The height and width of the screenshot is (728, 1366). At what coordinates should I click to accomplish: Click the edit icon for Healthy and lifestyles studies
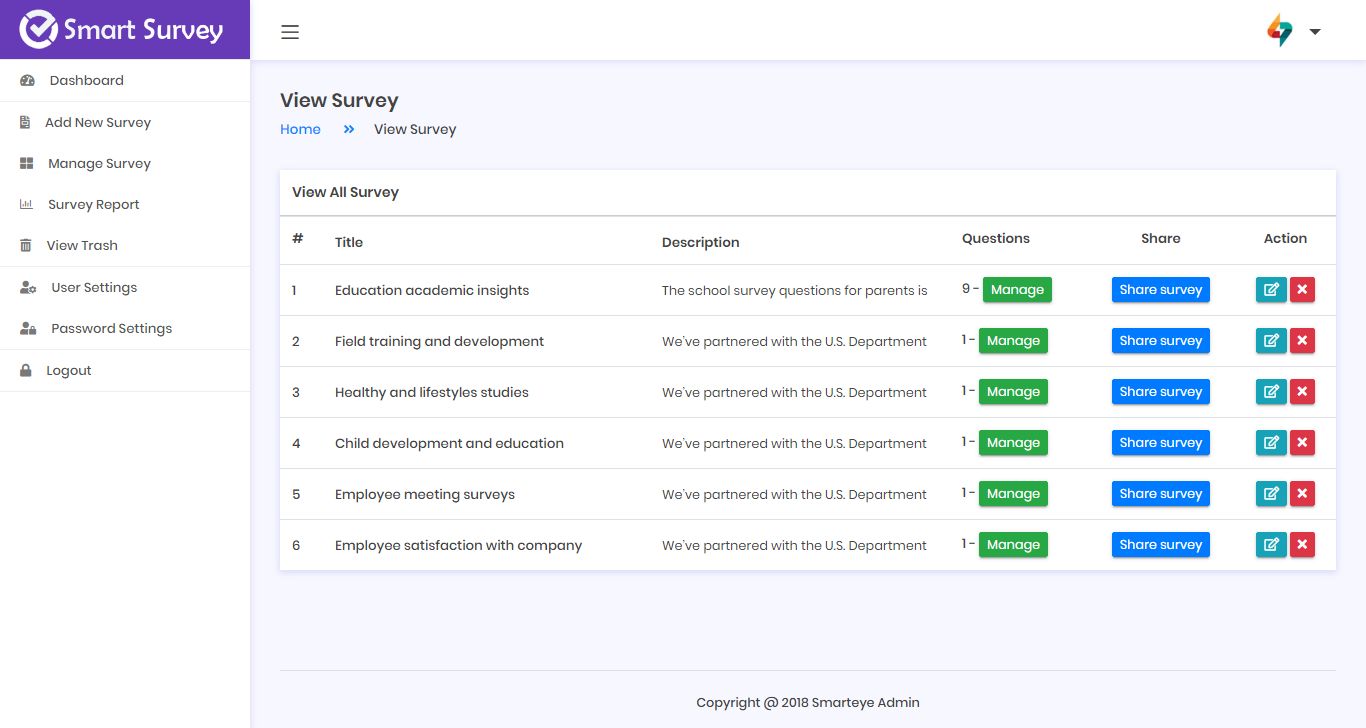(x=1270, y=392)
